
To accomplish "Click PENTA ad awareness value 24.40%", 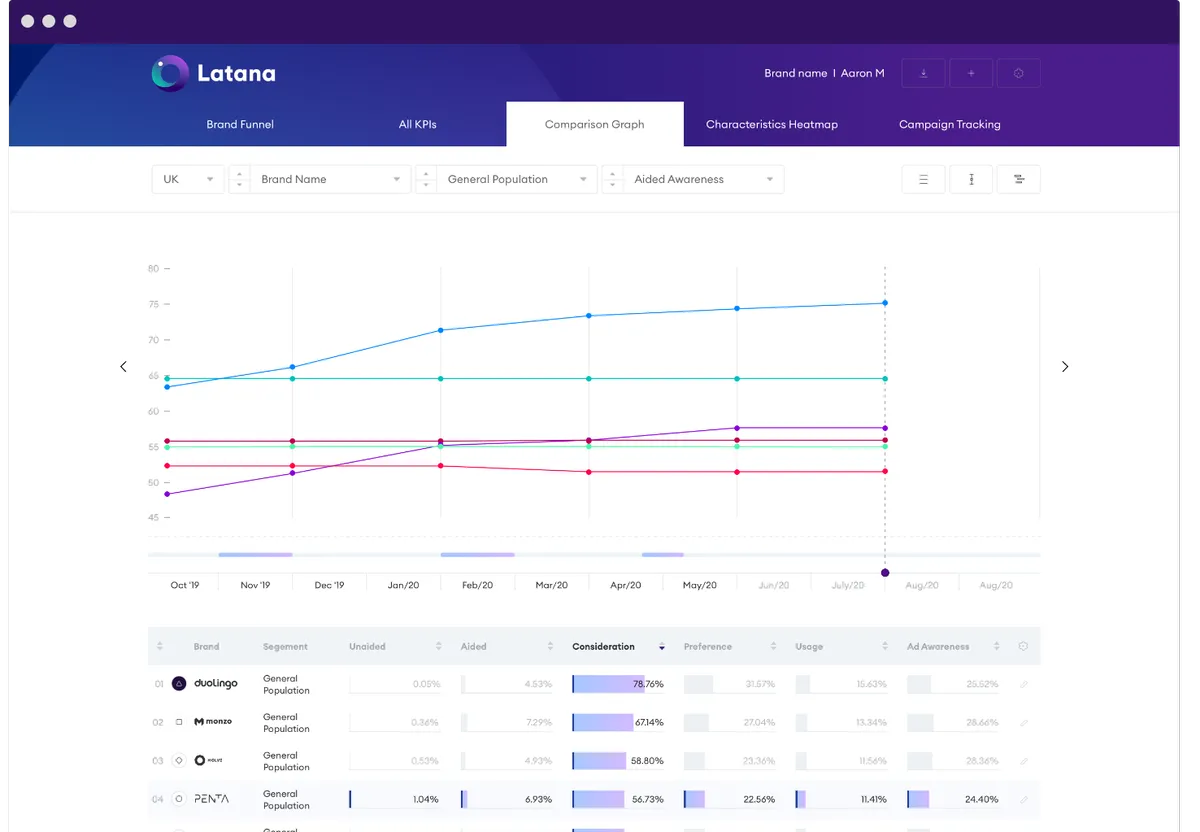I will pos(982,799).
